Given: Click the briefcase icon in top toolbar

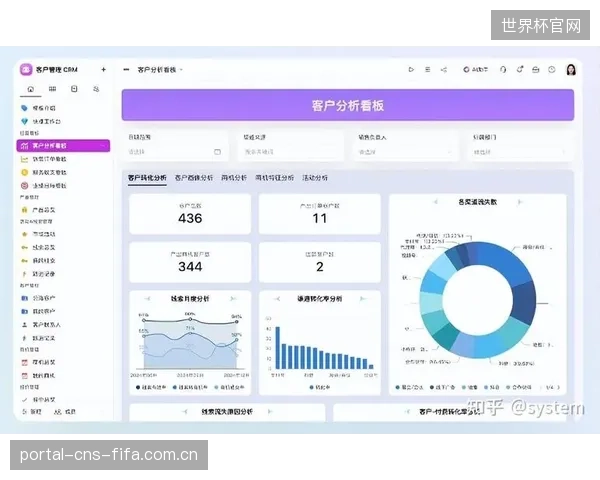Looking at the screenshot, I should 536,70.
